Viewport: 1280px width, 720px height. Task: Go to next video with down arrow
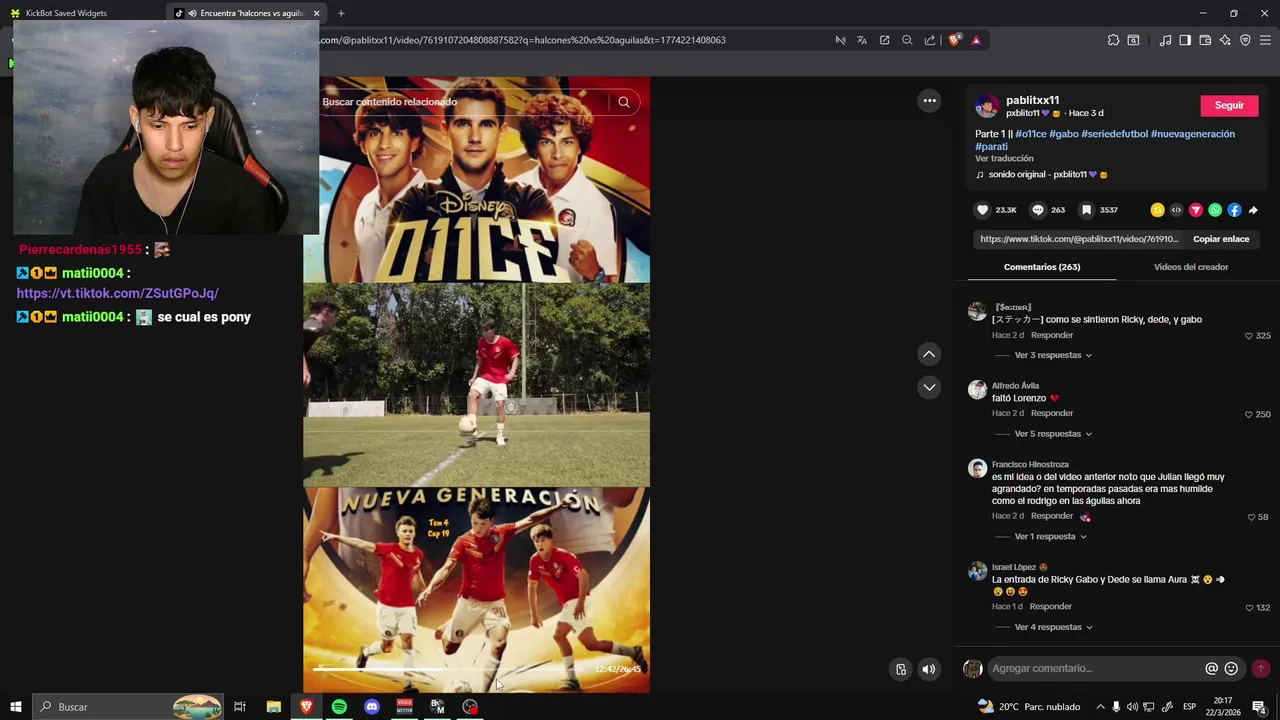coord(929,387)
